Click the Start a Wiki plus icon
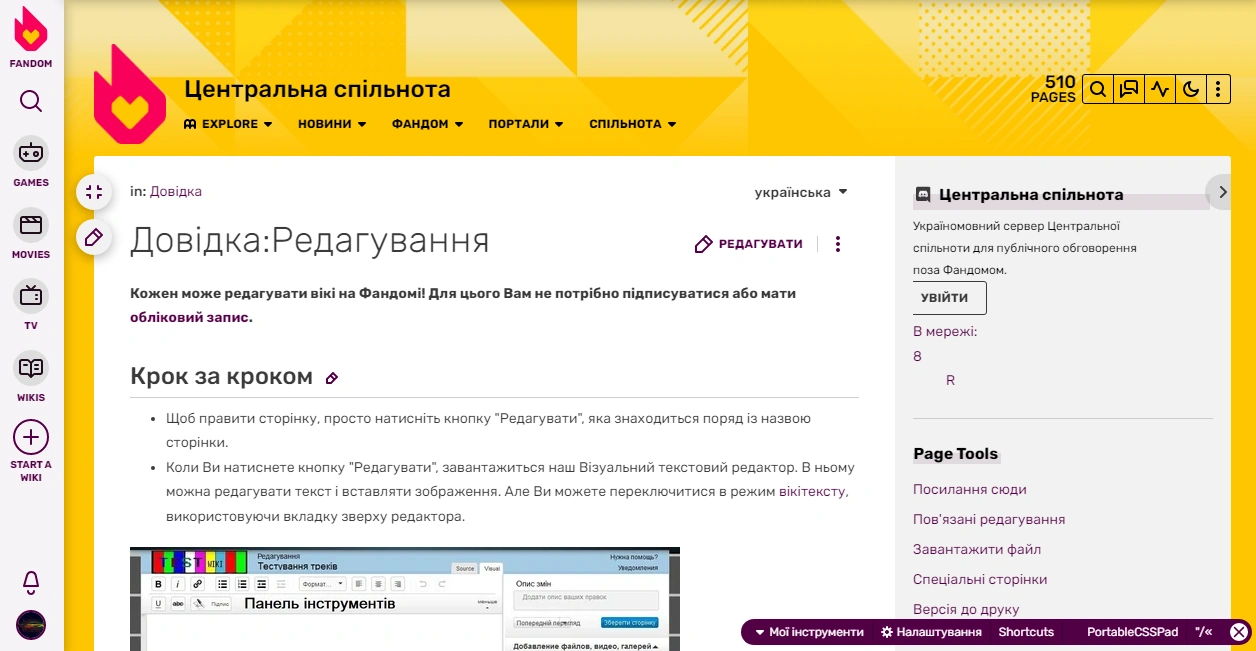This screenshot has width=1256, height=651. [x=31, y=437]
